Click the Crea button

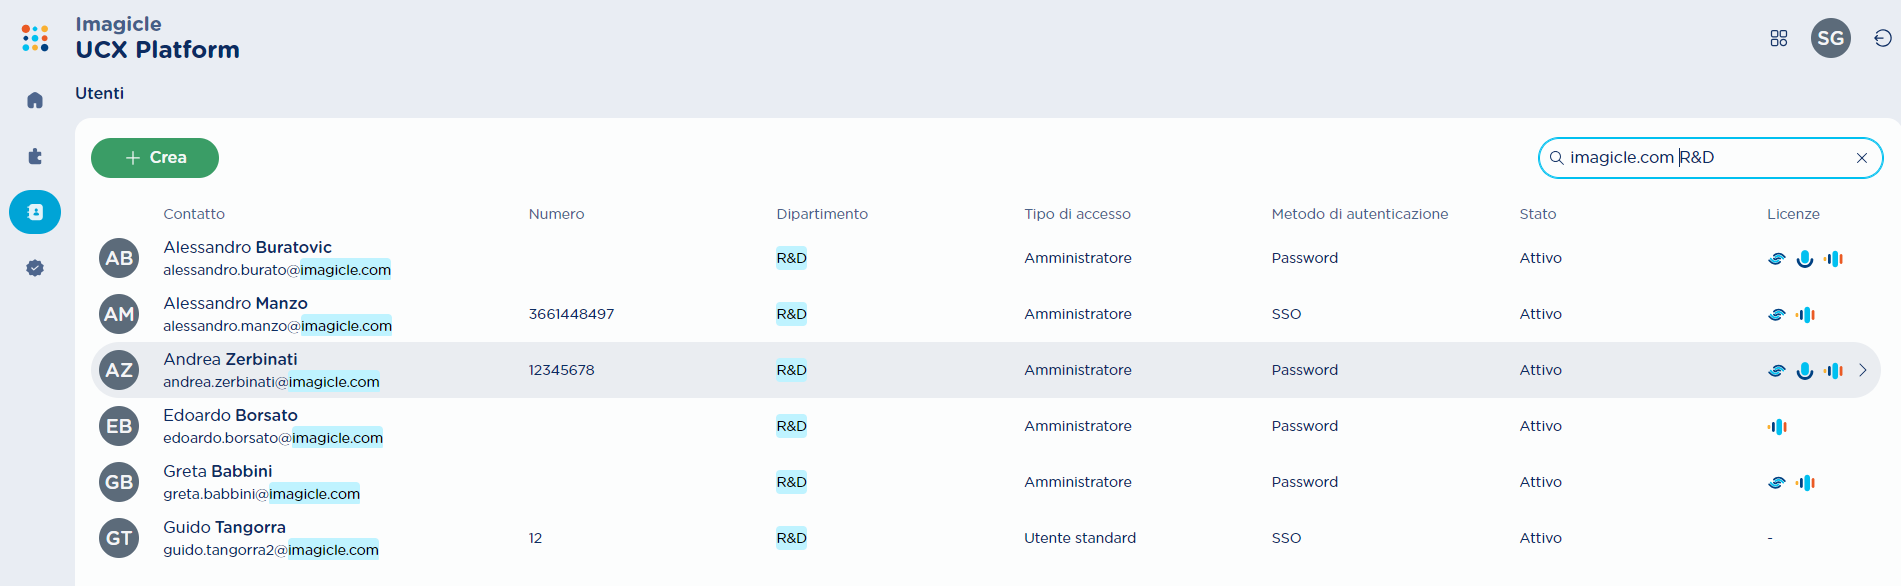pos(155,158)
